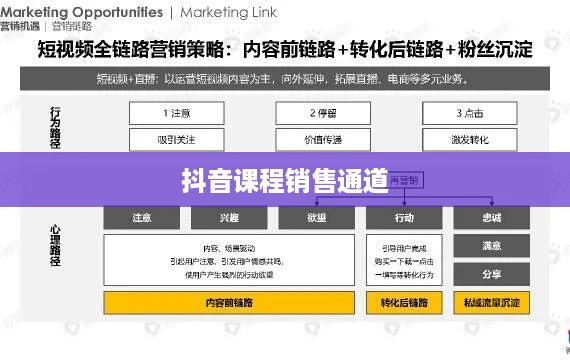Click the gray '满意' block
This screenshot has width=570, height=360.
click(x=491, y=246)
